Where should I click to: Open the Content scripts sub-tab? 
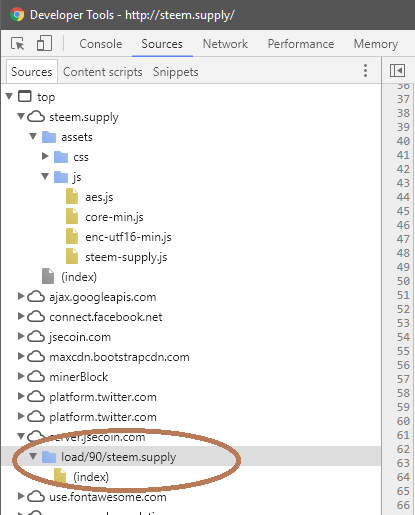pyautogui.click(x=103, y=72)
